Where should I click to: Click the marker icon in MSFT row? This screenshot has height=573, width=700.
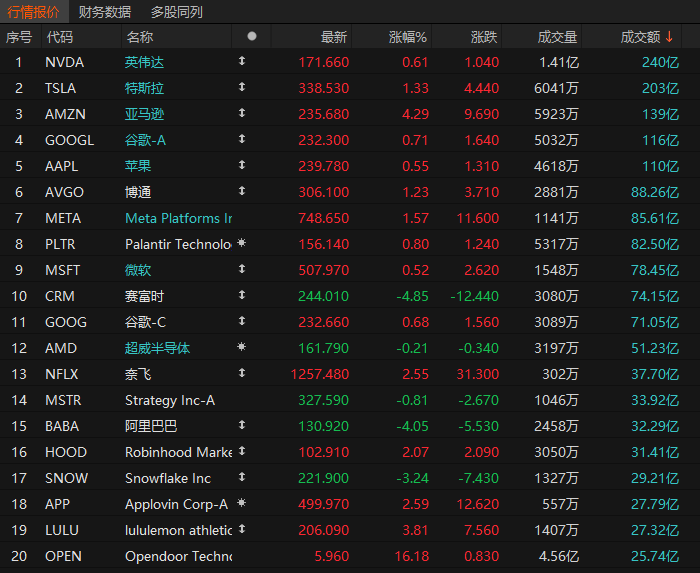click(242, 269)
